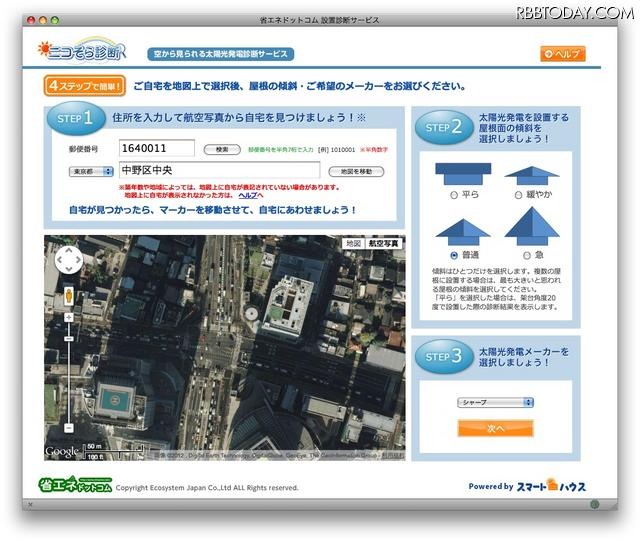Click the address field 中野区中央
The width and height of the screenshot is (640, 541).
[x=220, y=170]
